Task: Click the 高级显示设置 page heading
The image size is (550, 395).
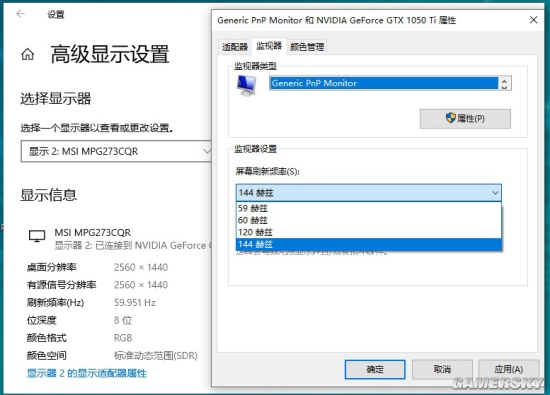Action: coord(110,54)
